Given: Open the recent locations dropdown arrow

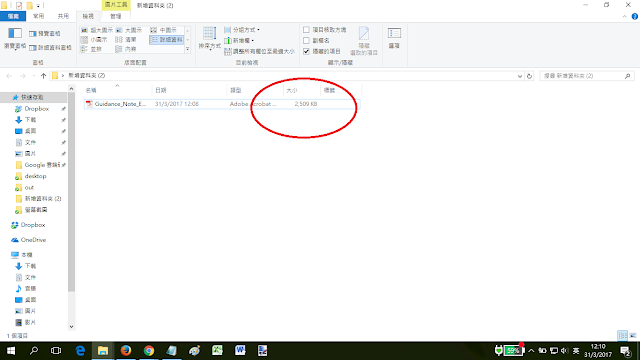Looking at the screenshot, I should (x=33, y=76).
